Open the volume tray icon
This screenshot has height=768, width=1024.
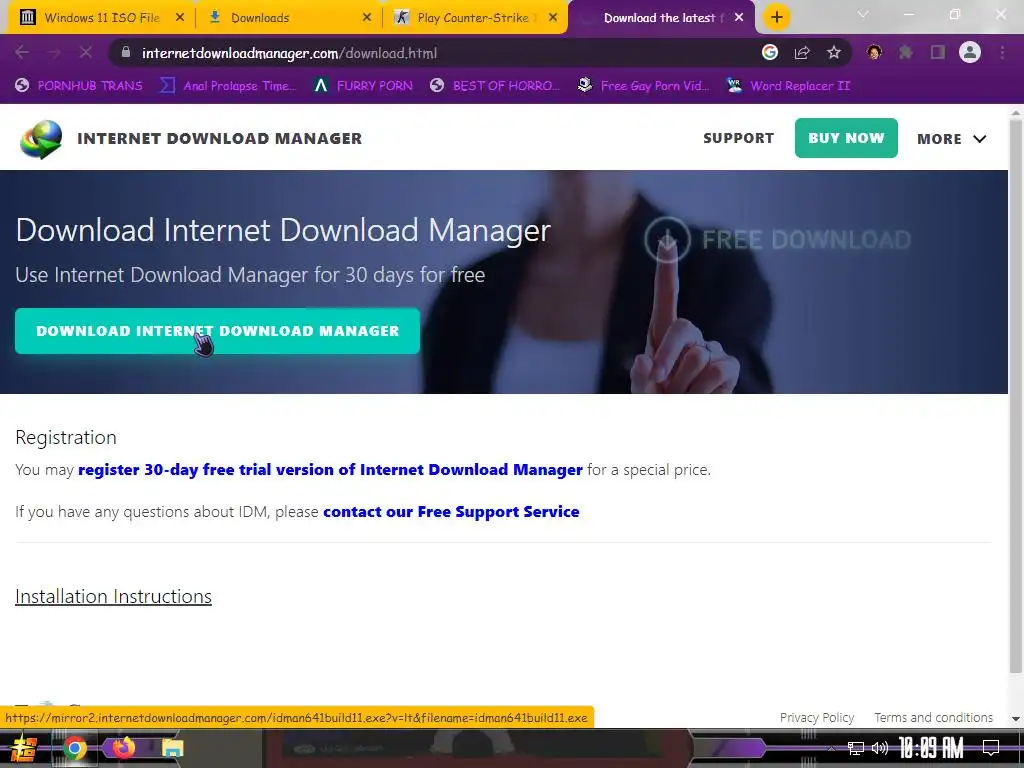click(880, 748)
